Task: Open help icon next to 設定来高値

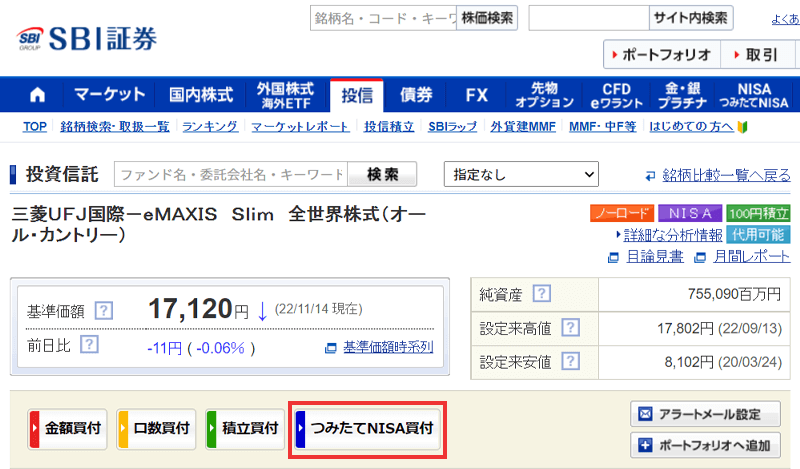Action: [570, 328]
